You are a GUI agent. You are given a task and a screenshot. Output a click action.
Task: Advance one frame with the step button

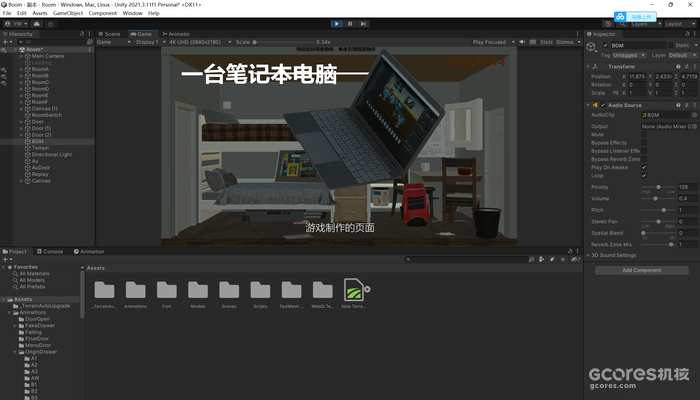(x=363, y=24)
